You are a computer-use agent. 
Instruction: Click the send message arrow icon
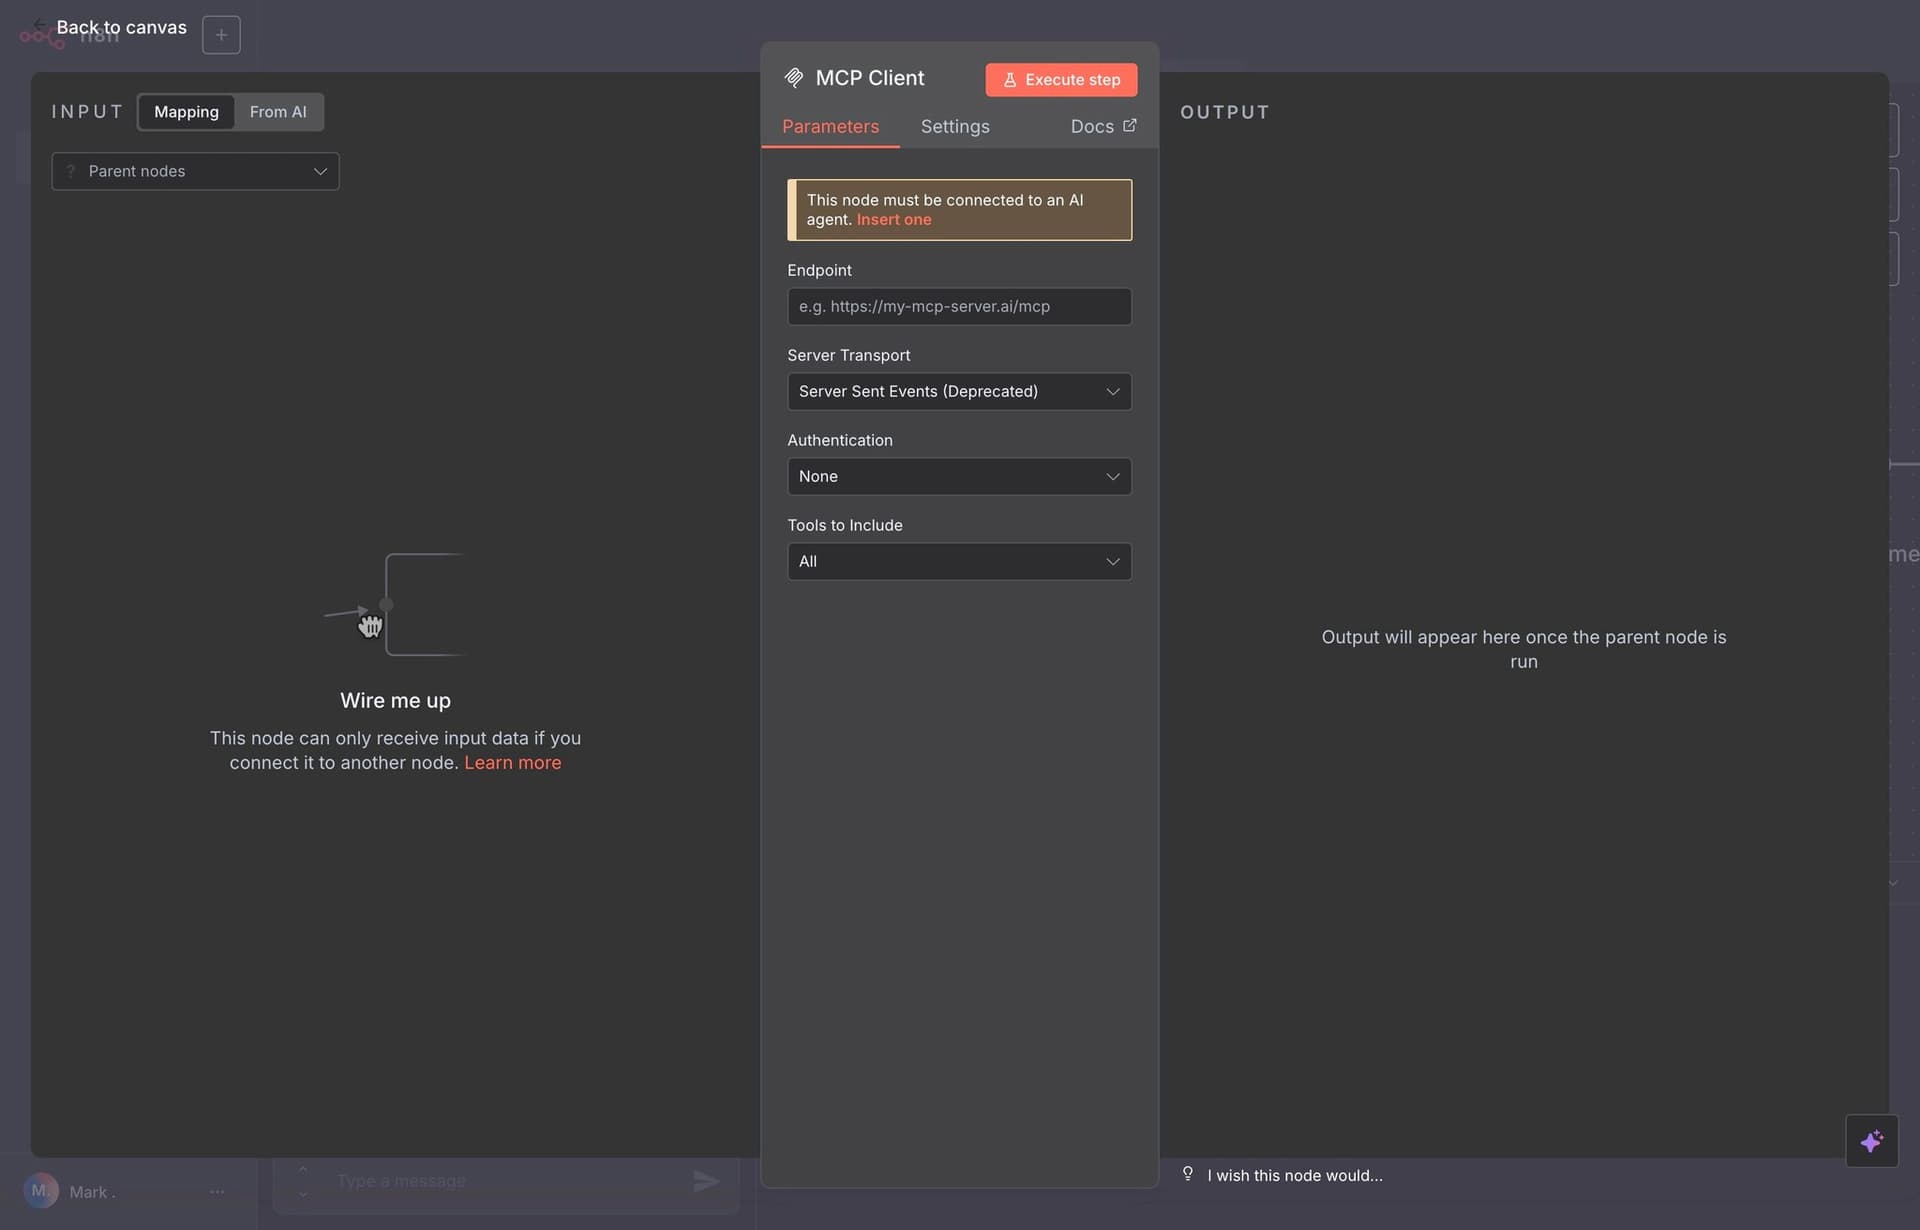(706, 1182)
